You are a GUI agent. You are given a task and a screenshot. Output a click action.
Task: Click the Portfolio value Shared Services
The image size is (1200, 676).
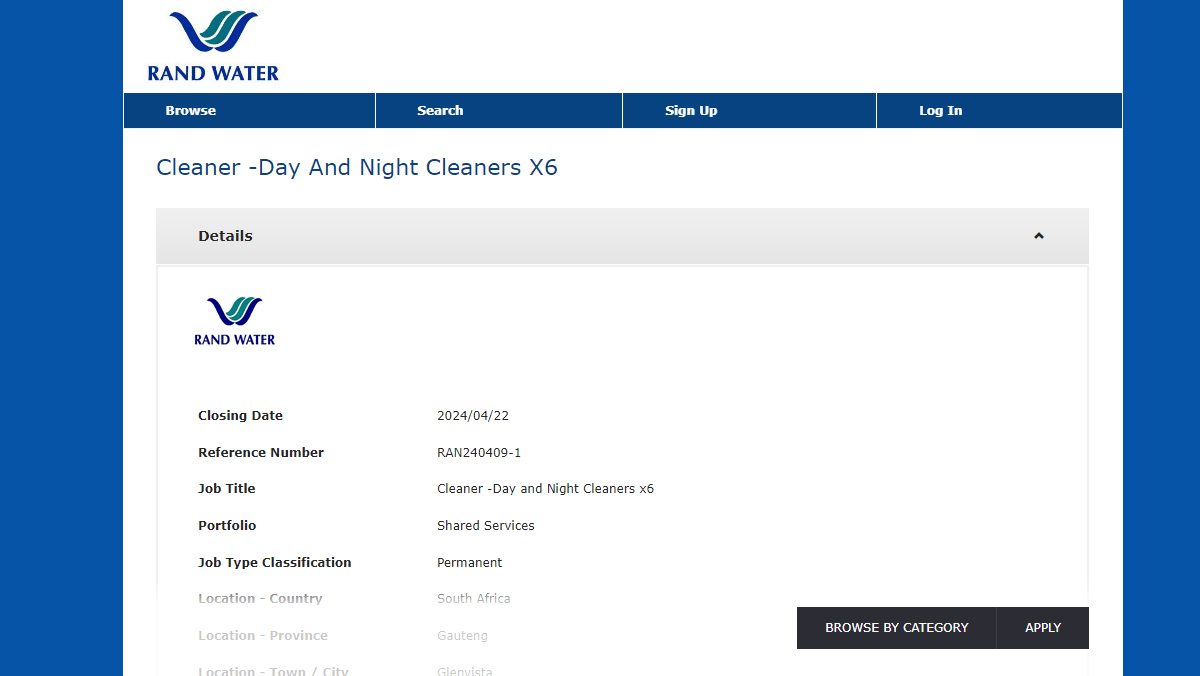[x=486, y=525]
